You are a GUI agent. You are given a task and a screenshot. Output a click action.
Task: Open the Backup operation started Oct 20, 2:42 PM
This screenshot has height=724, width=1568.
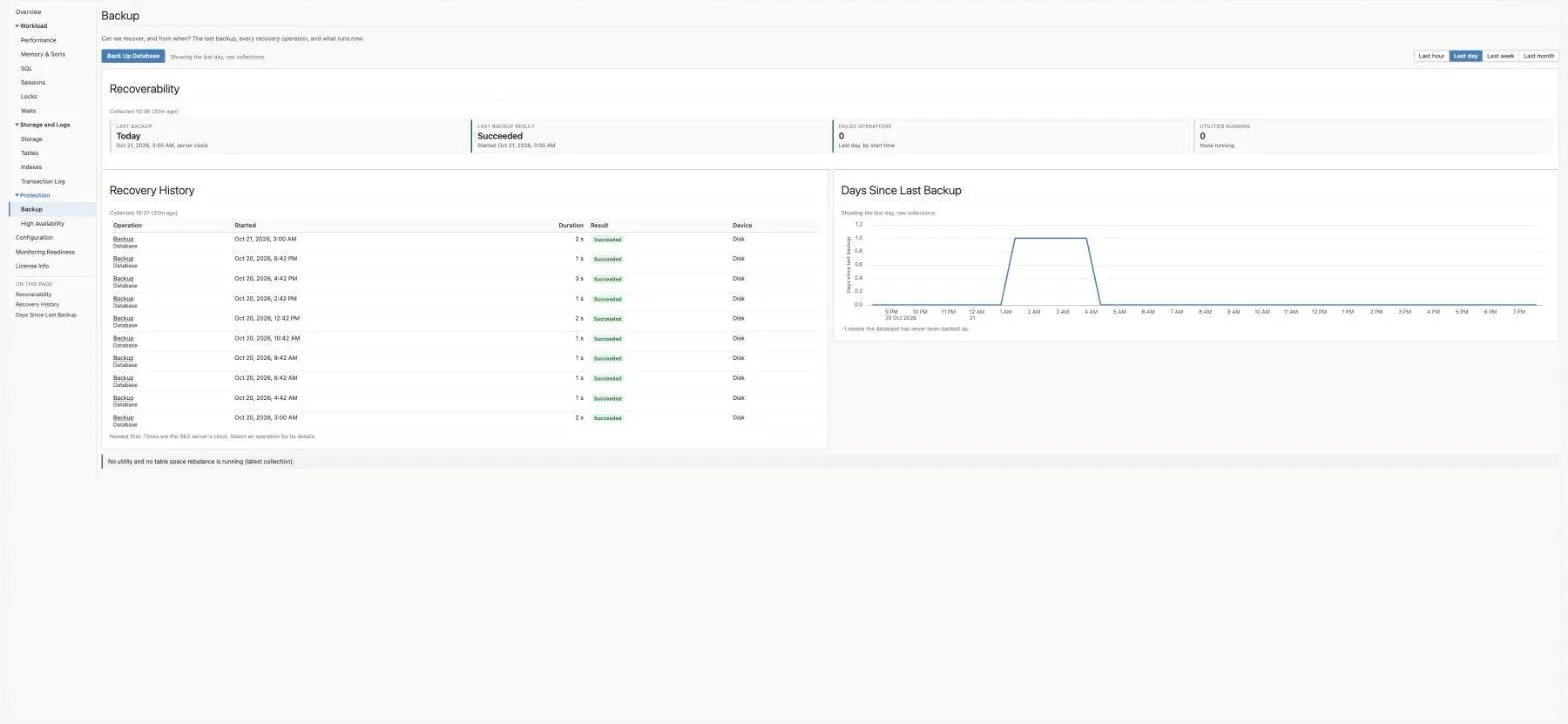coord(123,299)
